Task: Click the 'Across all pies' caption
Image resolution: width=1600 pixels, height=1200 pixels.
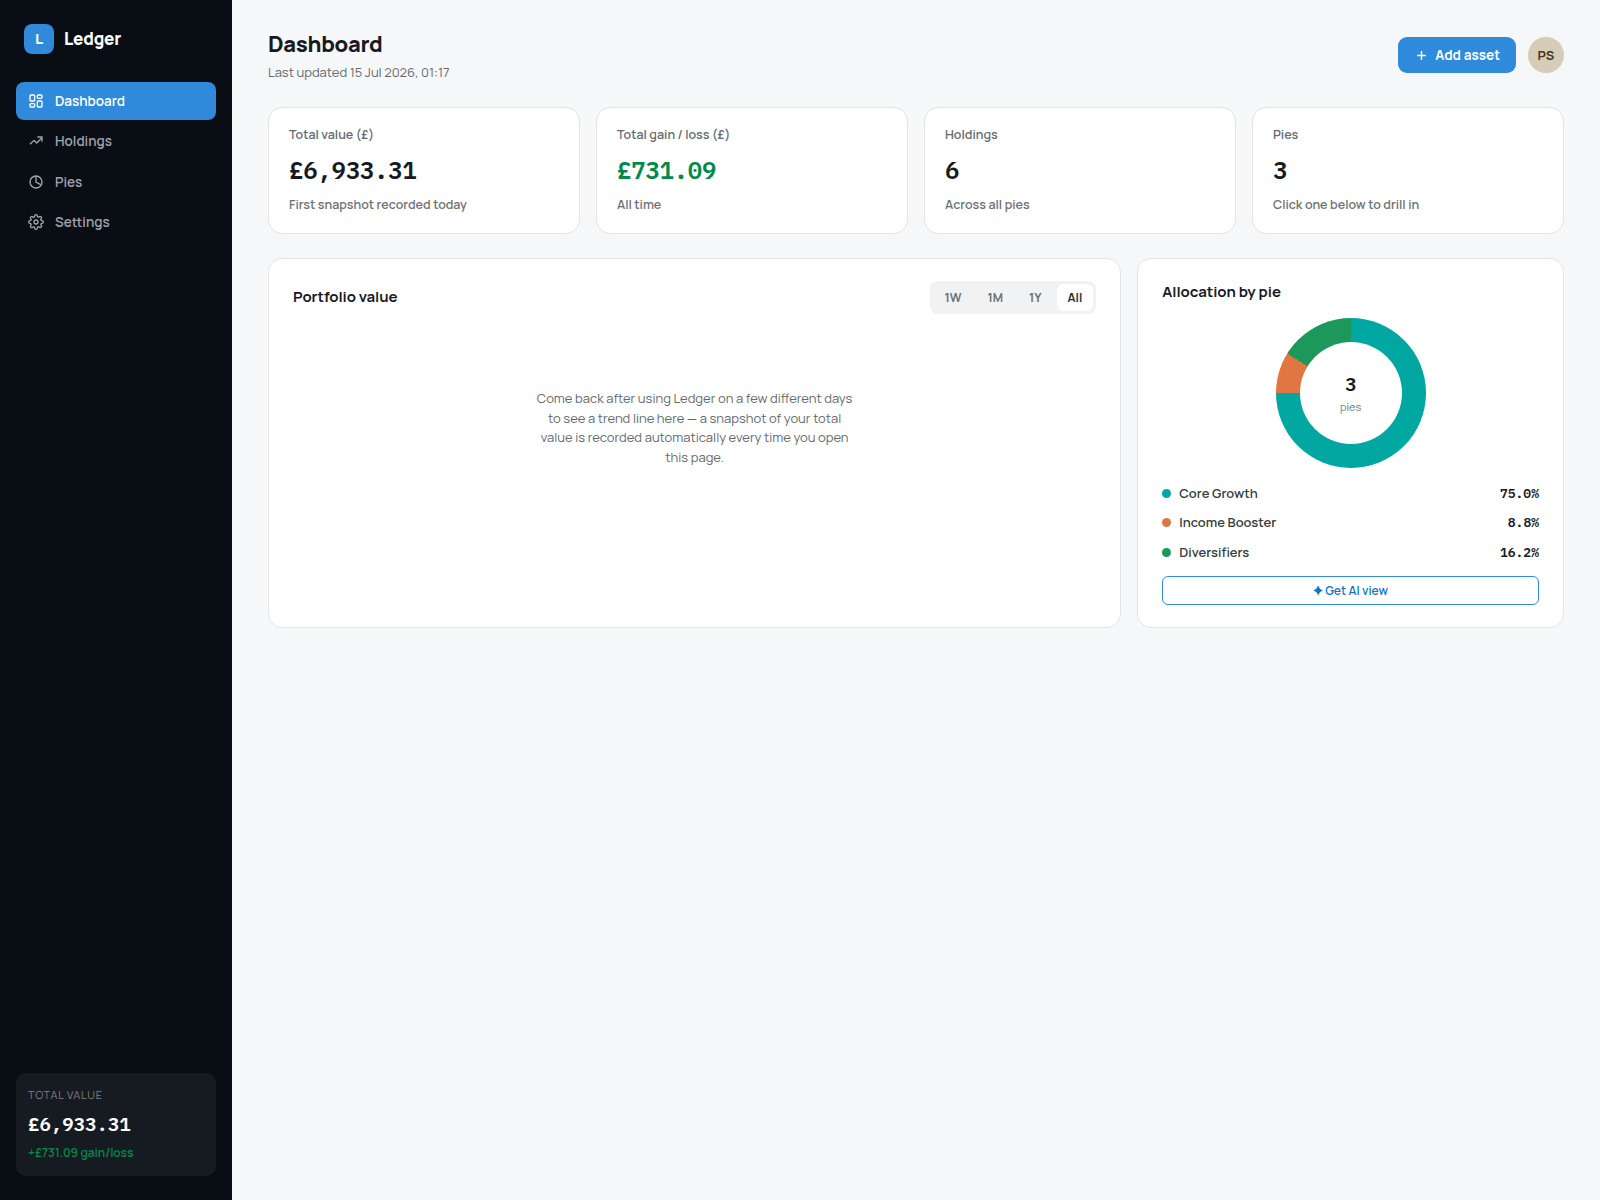Action: click(987, 205)
